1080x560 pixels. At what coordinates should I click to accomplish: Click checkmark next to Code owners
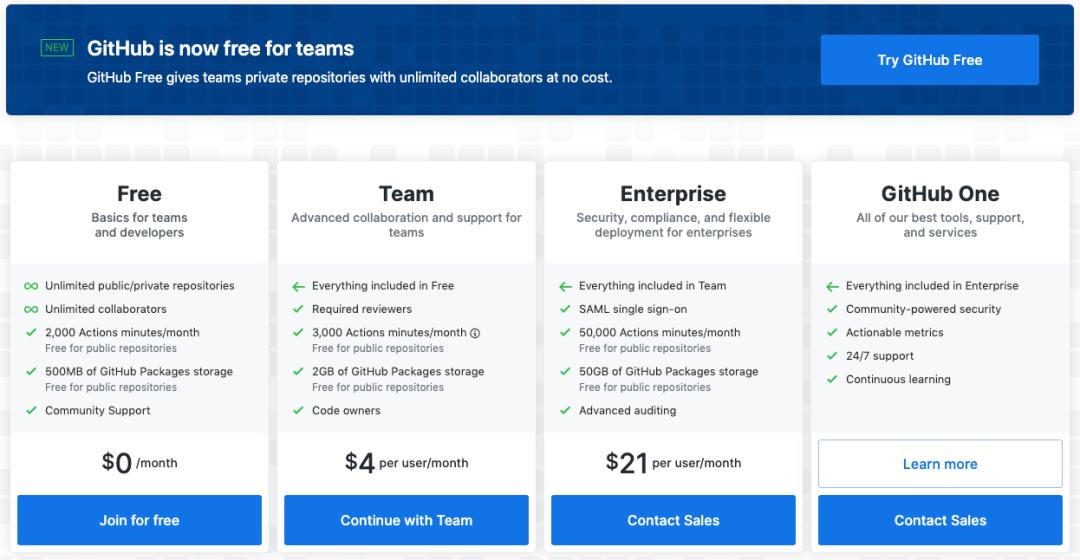298,410
